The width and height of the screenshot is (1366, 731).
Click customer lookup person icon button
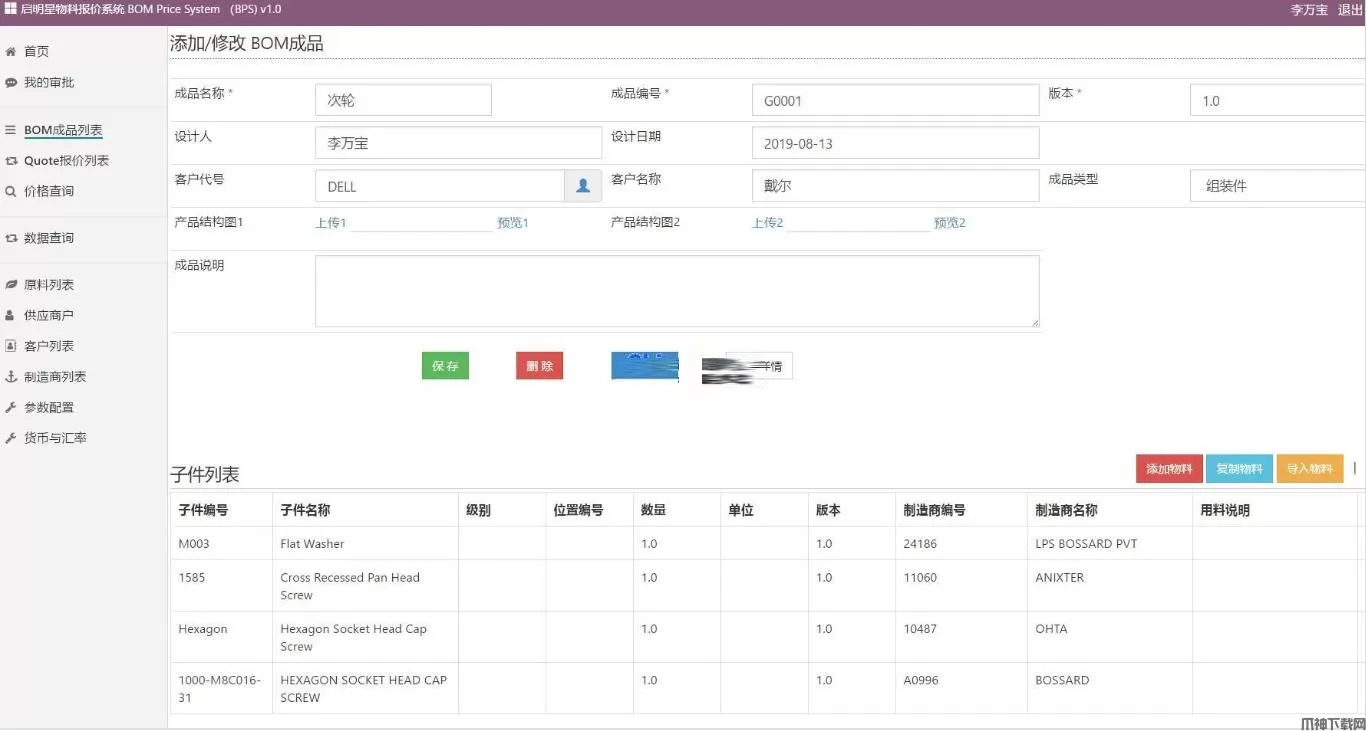[583, 186]
